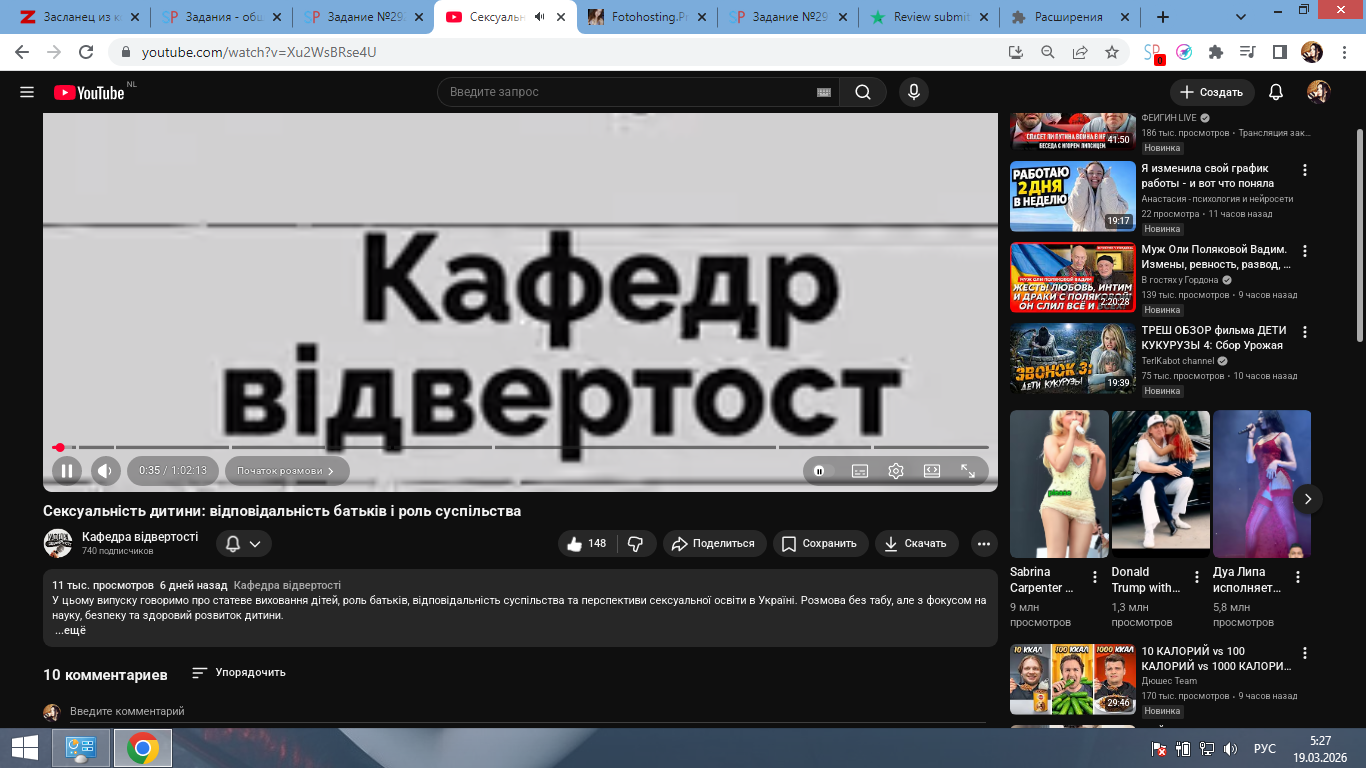The width and height of the screenshot is (1366, 768).
Task: Reload the page with the refresh icon
Action: click(x=87, y=52)
